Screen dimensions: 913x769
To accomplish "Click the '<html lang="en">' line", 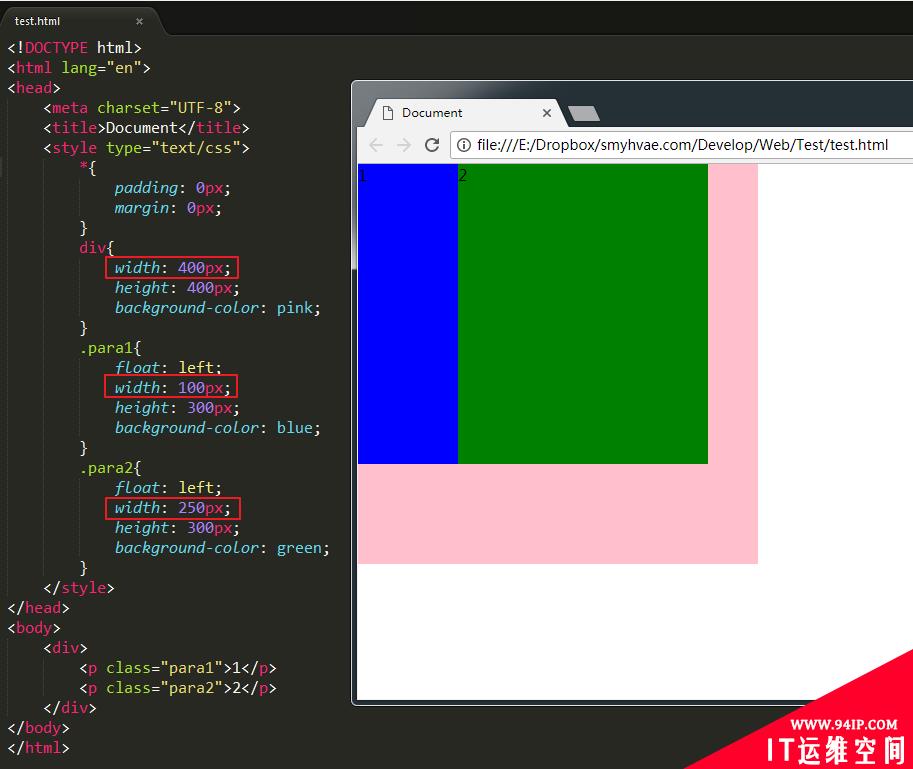I will (79, 68).
